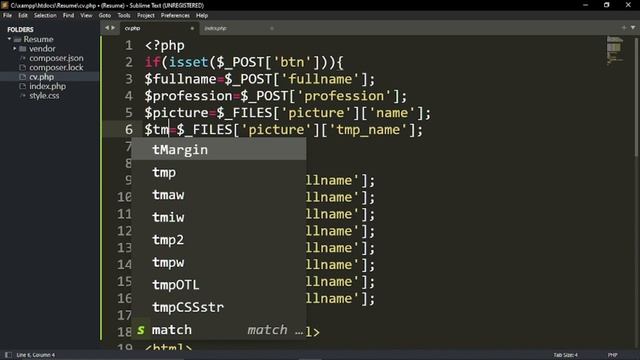
Task: Add new tab with plus icon
Action: (x=624, y=28)
